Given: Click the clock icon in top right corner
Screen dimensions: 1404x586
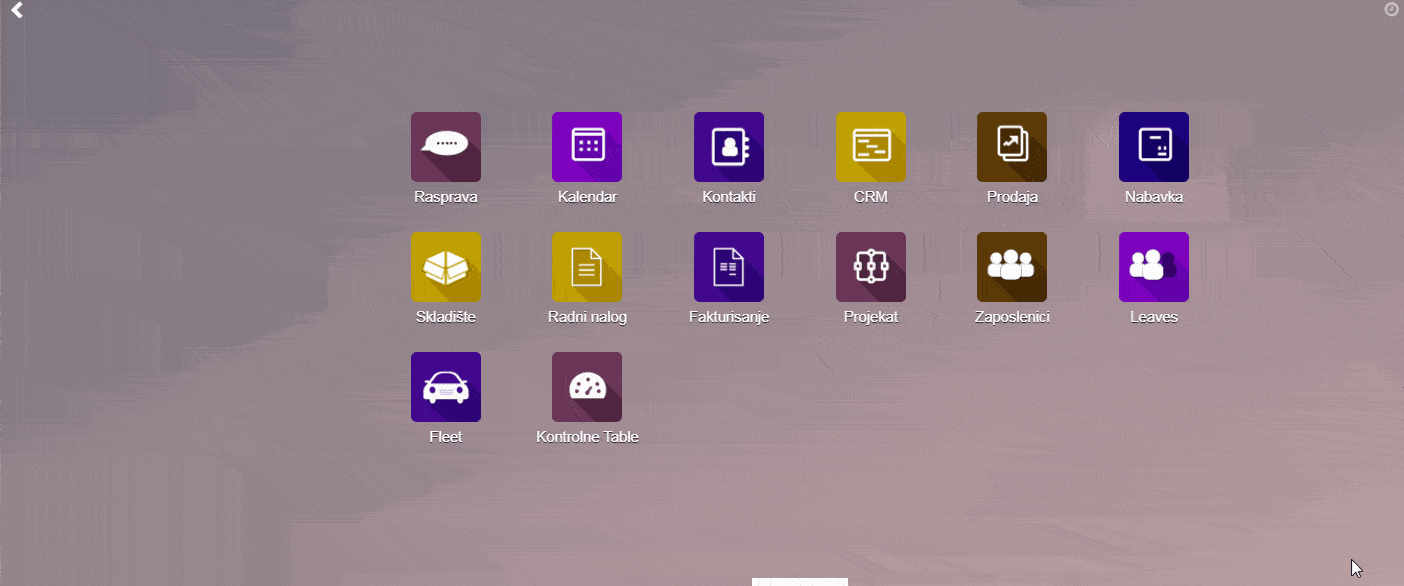Looking at the screenshot, I should [x=1391, y=9].
